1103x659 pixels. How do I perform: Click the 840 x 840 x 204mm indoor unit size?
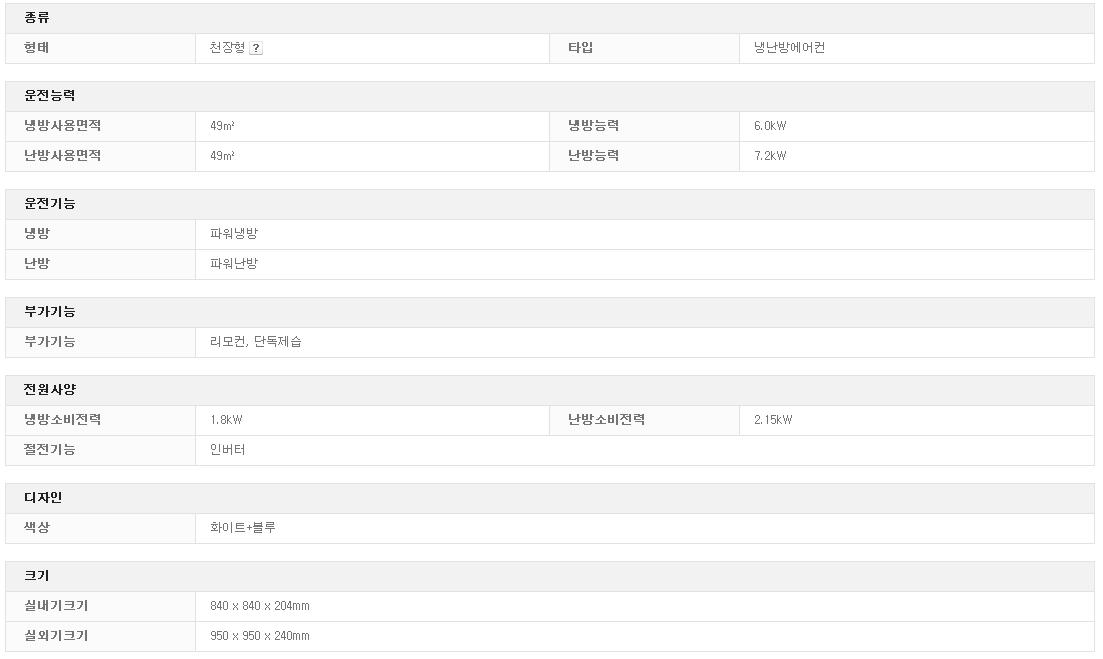tap(260, 606)
